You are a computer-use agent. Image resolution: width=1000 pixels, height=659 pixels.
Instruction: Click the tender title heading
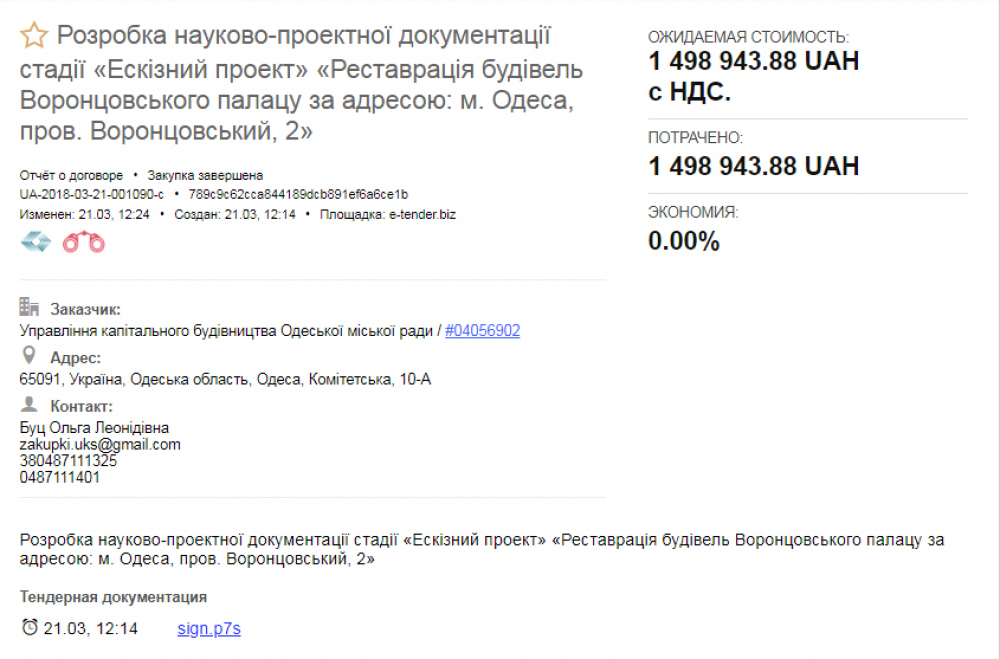tap(300, 84)
